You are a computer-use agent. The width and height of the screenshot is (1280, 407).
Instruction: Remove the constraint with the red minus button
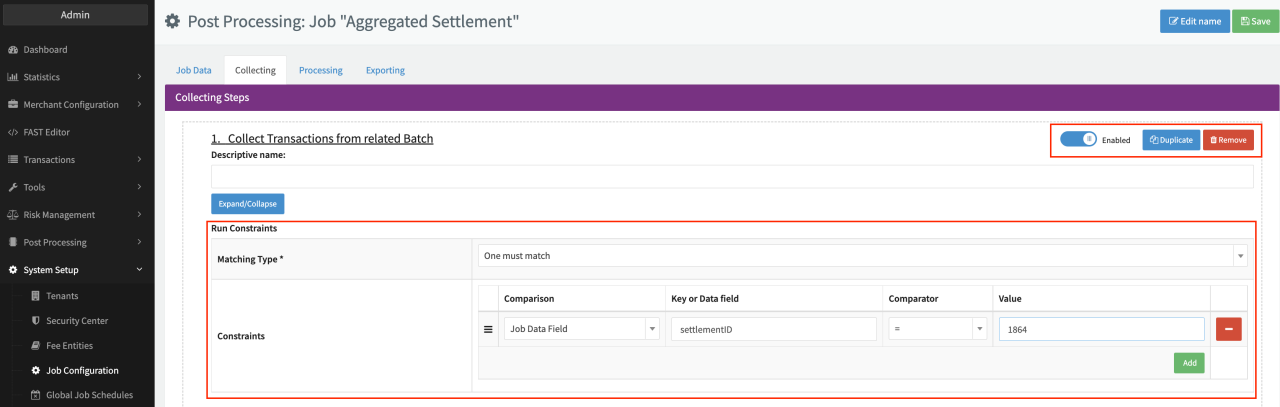(x=1228, y=329)
